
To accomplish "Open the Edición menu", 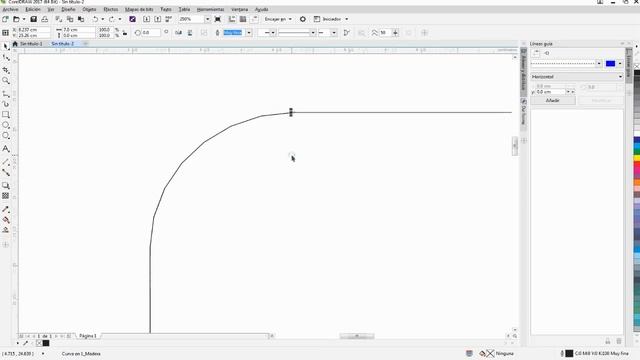I will coord(33,9).
